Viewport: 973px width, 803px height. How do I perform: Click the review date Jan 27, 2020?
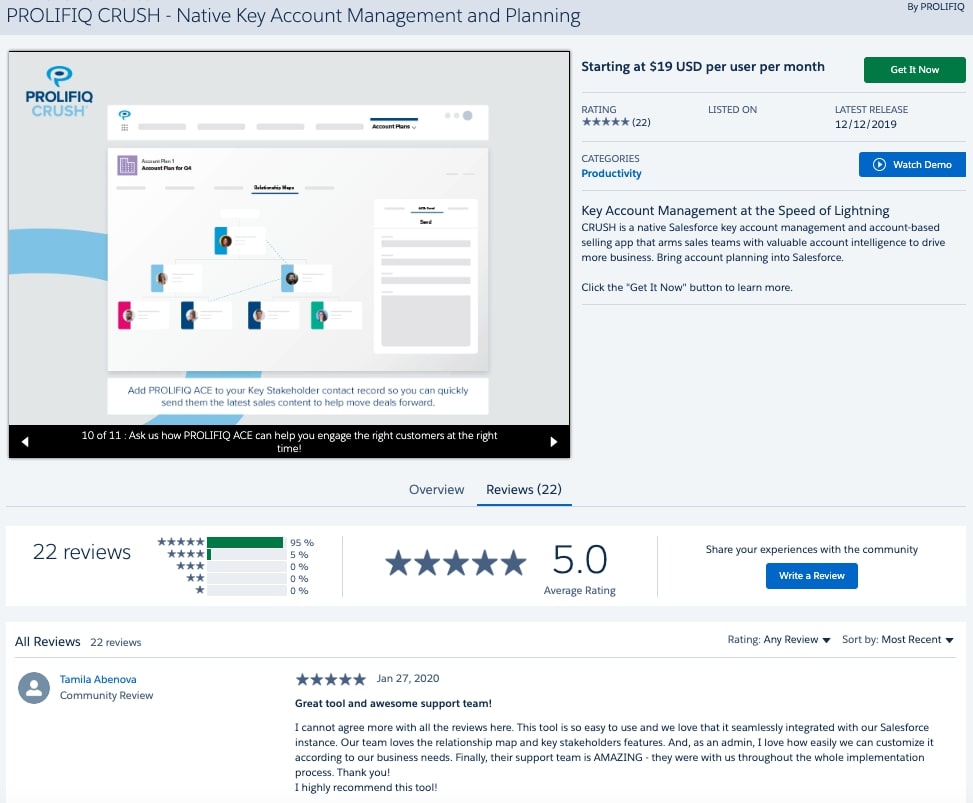(x=408, y=678)
